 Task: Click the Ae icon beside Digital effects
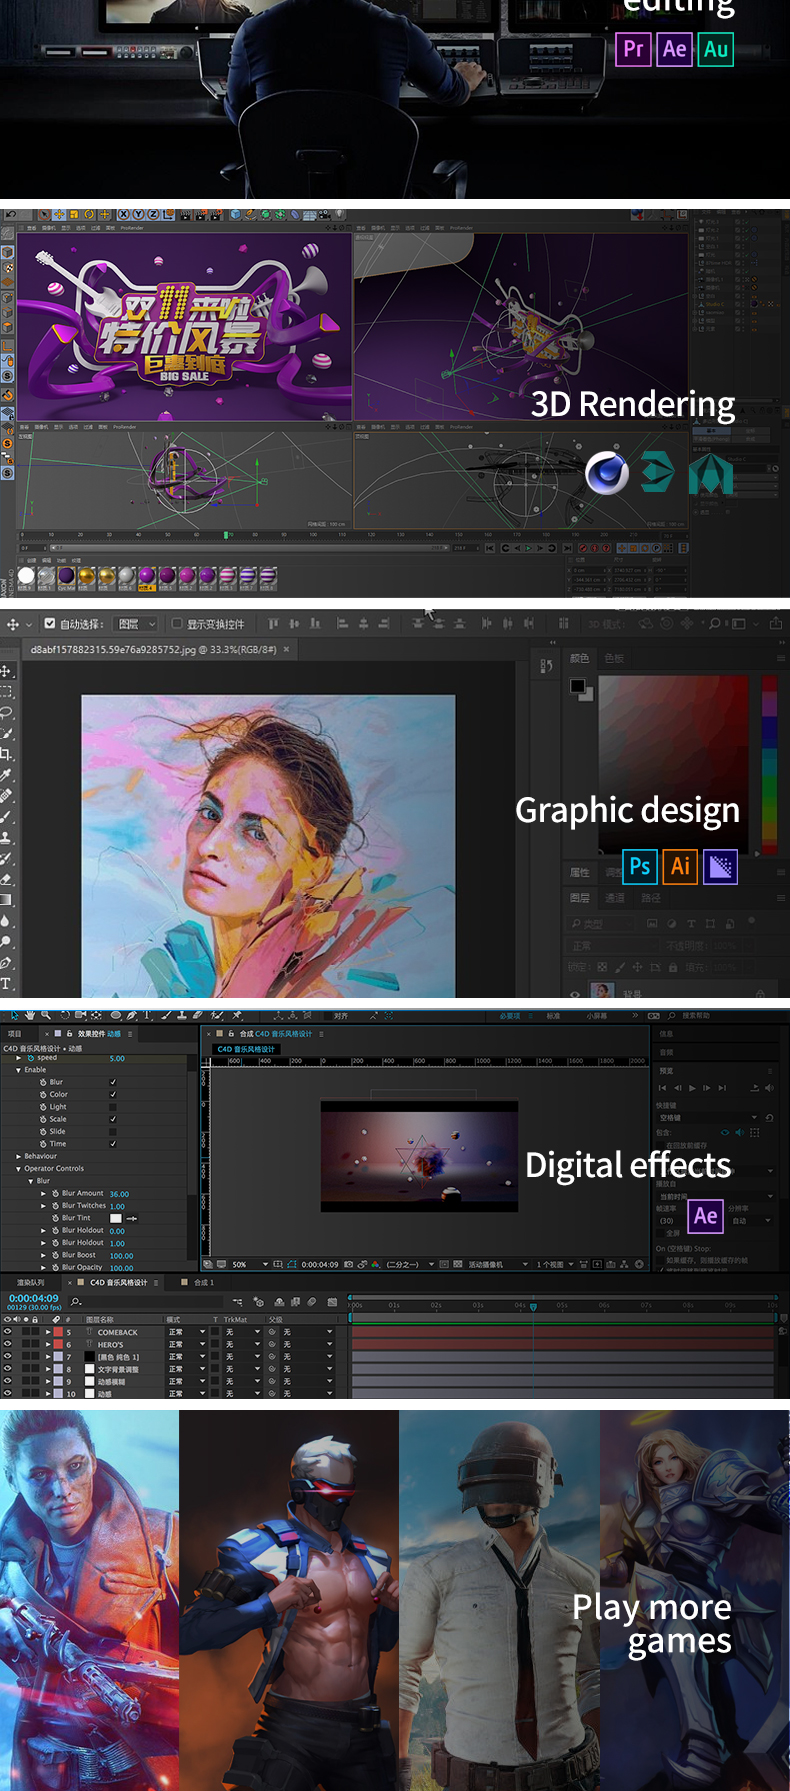point(706,1216)
